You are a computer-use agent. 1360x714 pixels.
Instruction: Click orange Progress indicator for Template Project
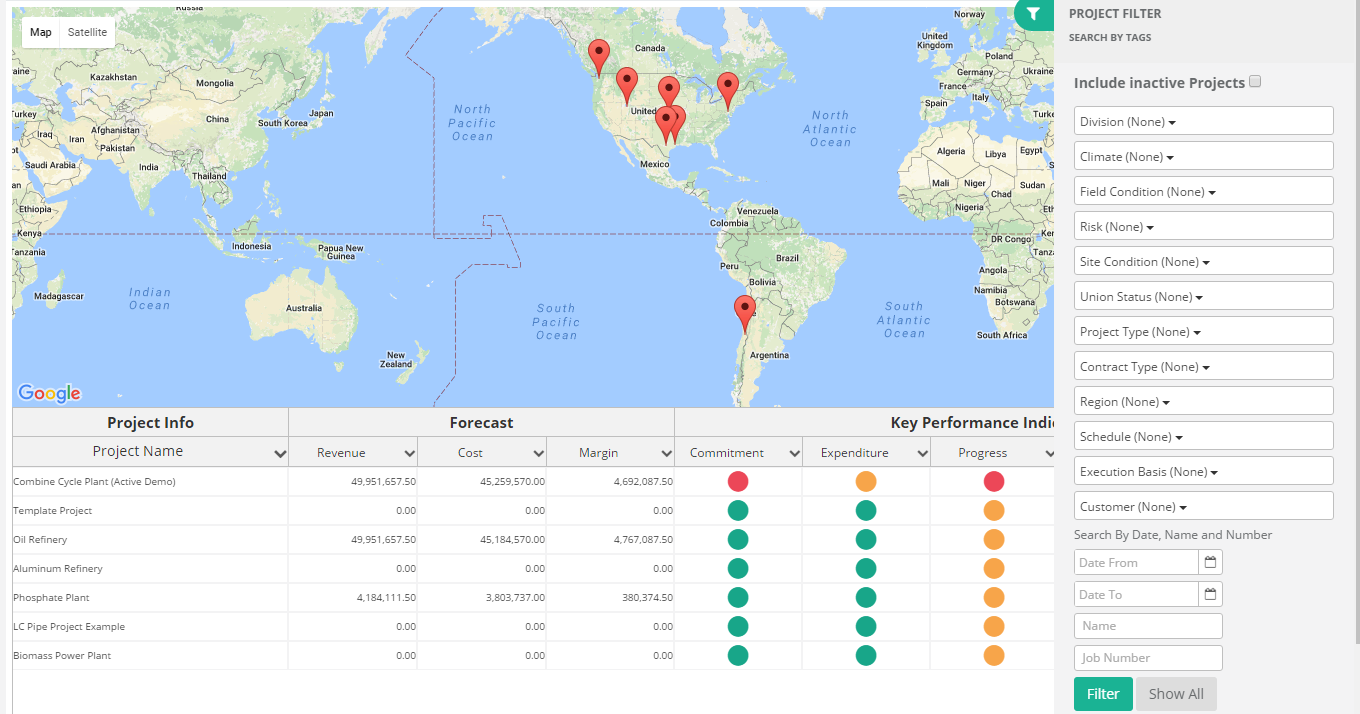pos(993,510)
